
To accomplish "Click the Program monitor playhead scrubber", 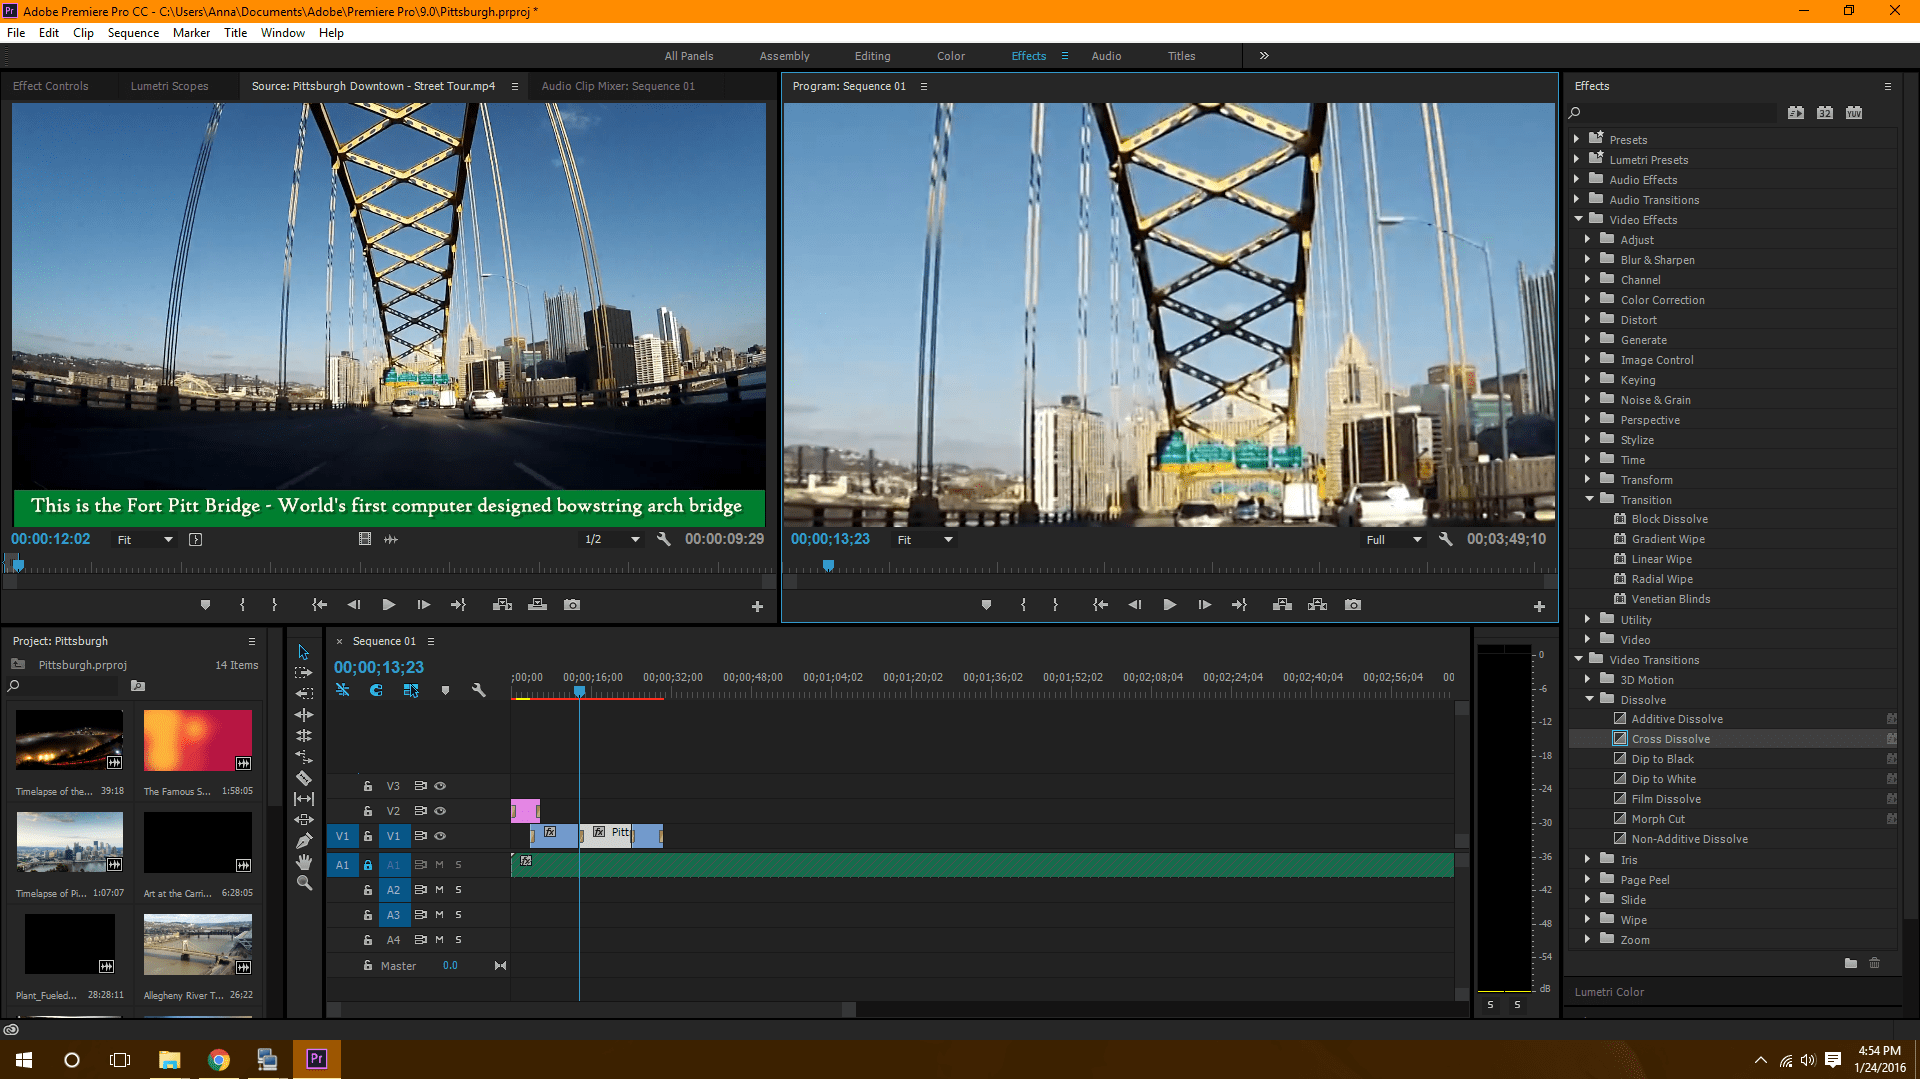I will 828,566.
